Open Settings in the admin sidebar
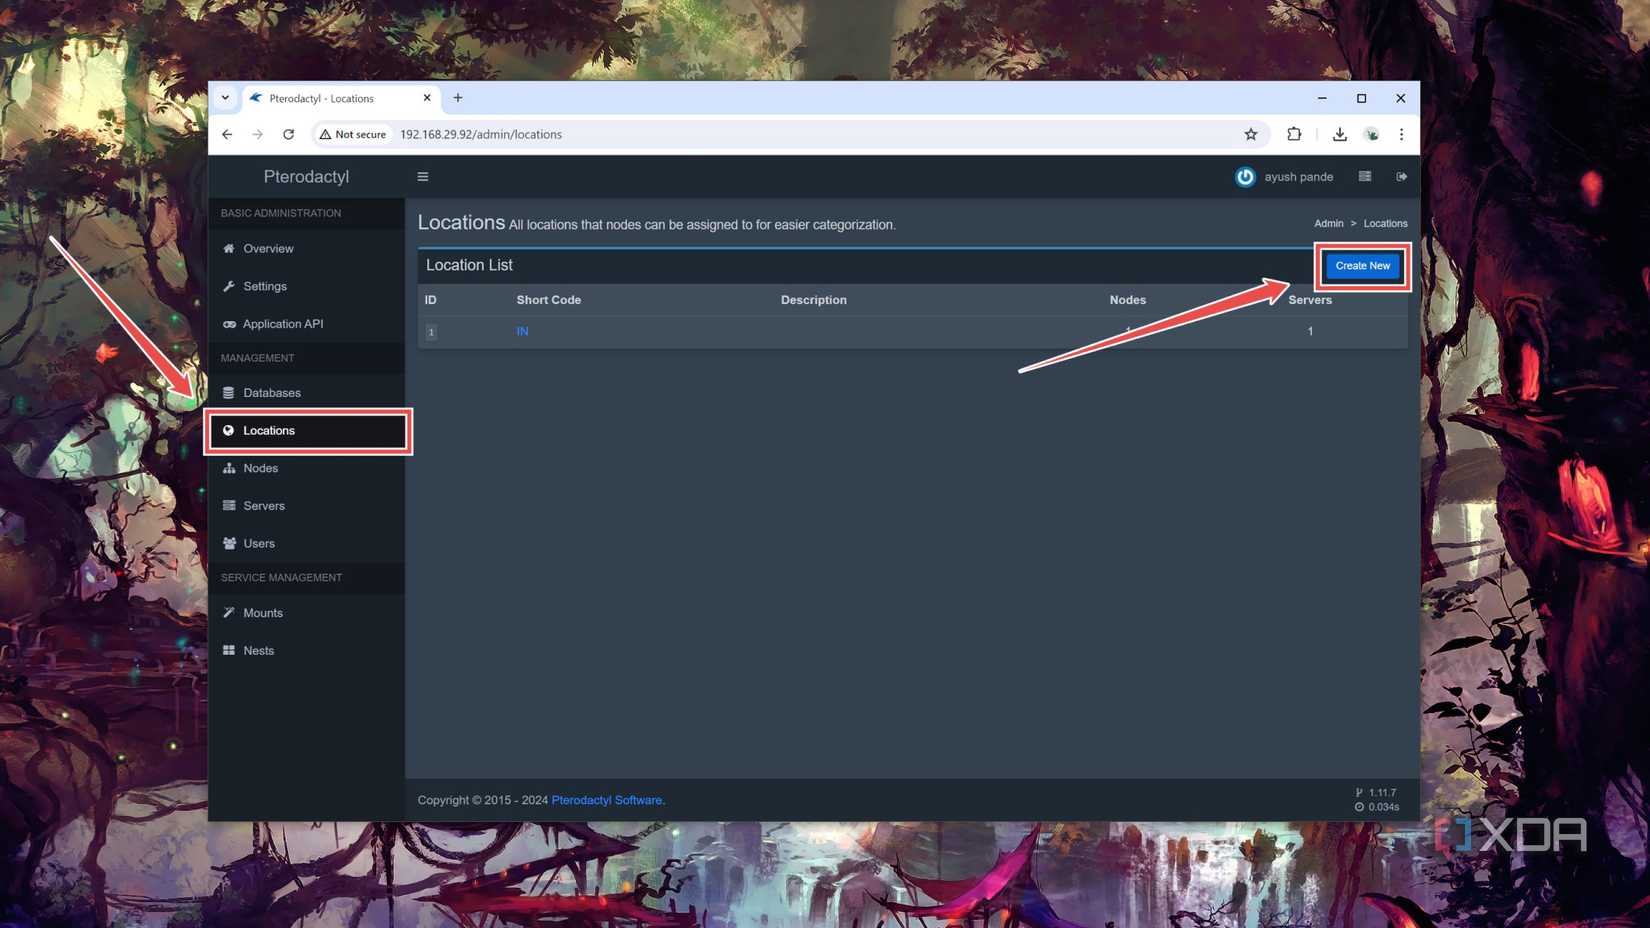The width and height of the screenshot is (1650, 928). click(x=306, y=286)
